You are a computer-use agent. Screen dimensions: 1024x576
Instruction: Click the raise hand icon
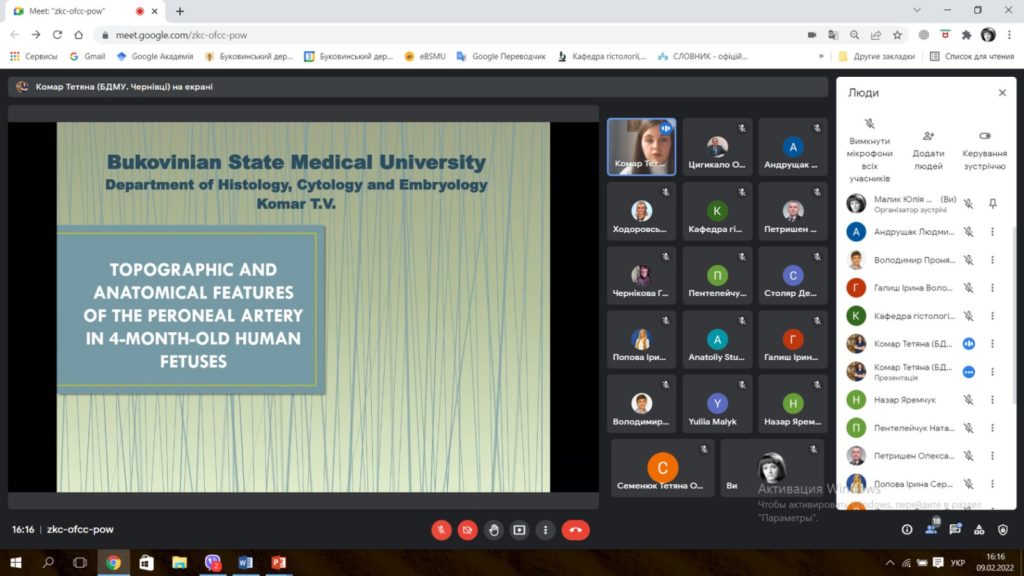[x=493, y=530]
